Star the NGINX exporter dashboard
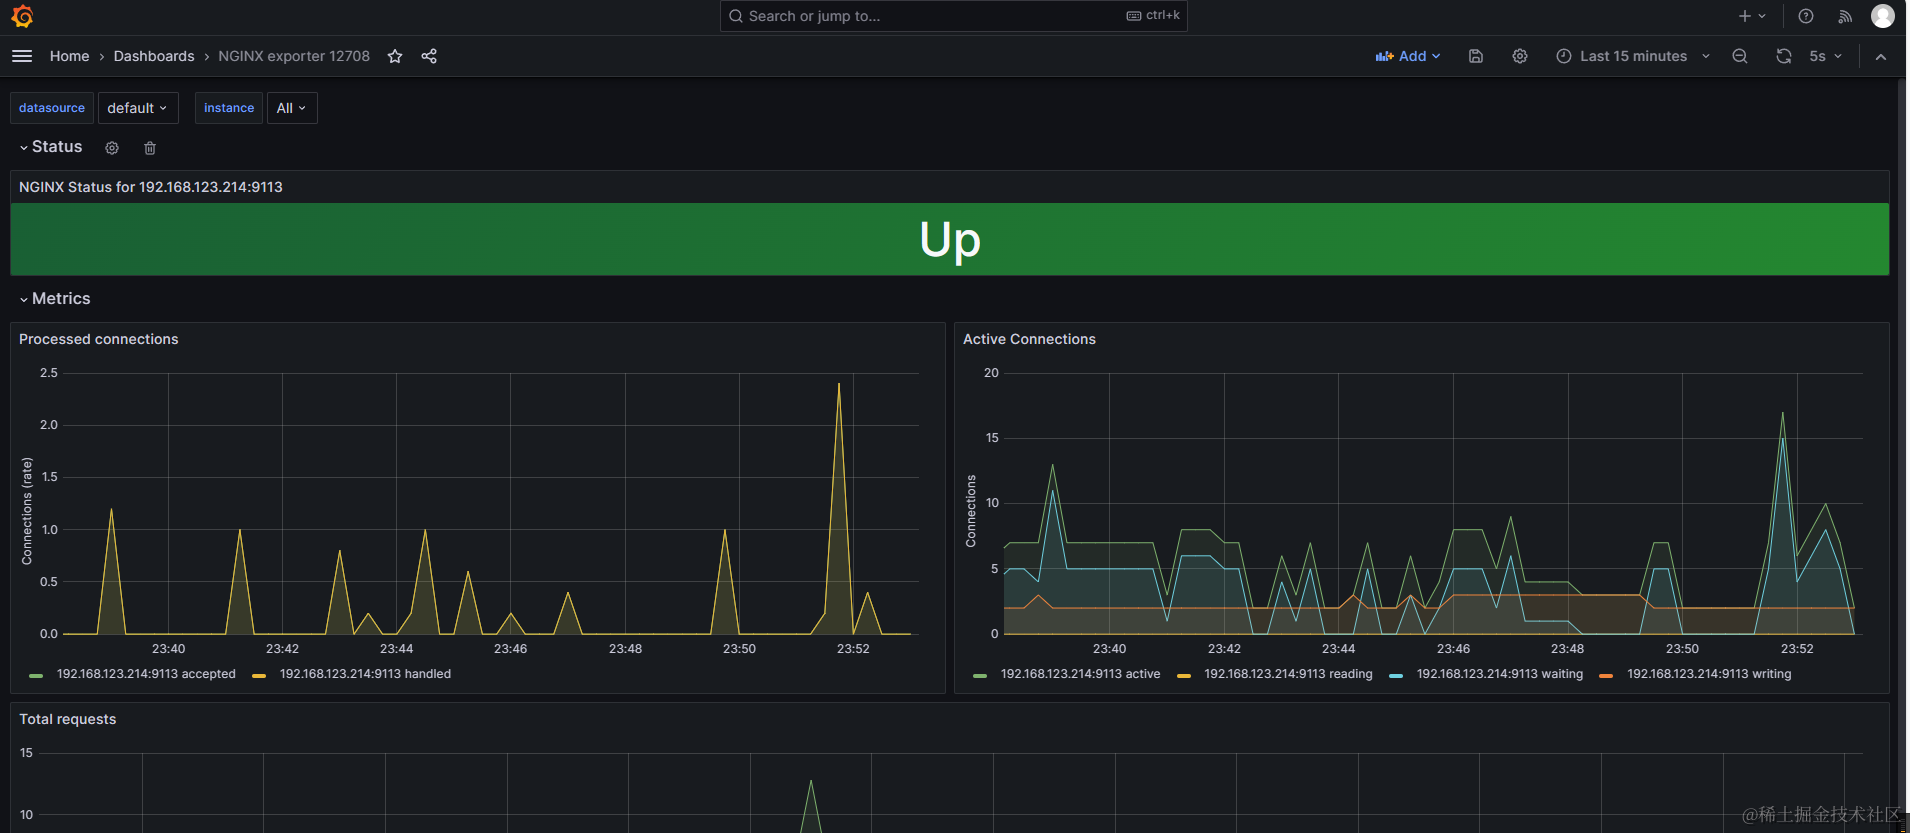Screen dimensions: 1910x833 [x=395, y=56]
